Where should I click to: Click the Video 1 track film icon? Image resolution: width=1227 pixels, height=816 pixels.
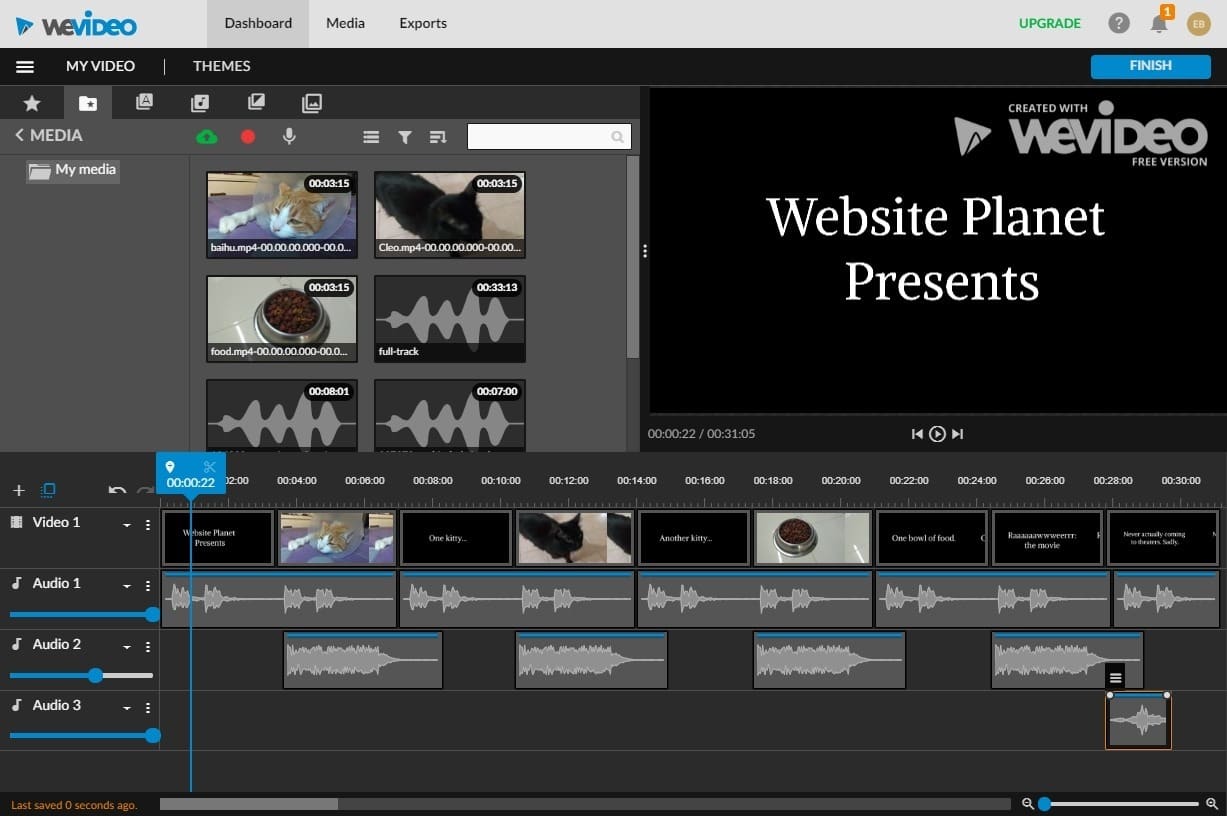coord(17,522)
